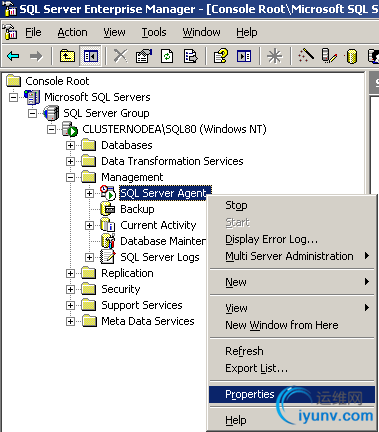
Task: Click the Run a Wizard wand icon
Action: (305, 55)
